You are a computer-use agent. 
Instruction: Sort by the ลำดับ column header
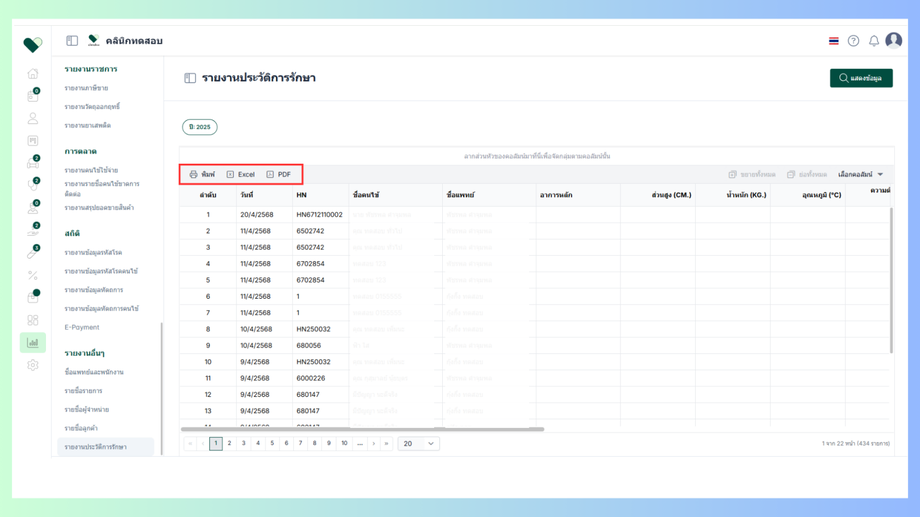[x=208, y=195]
